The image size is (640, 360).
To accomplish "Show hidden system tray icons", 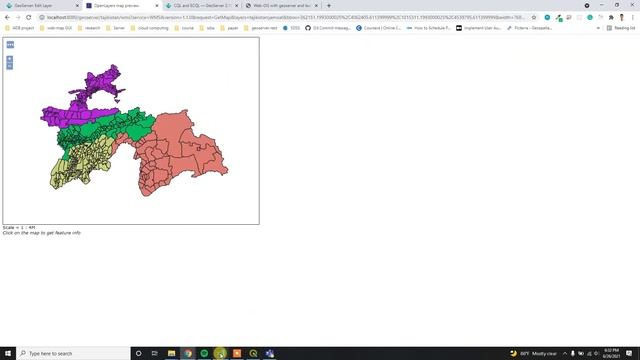I will [x=565, y=353].
